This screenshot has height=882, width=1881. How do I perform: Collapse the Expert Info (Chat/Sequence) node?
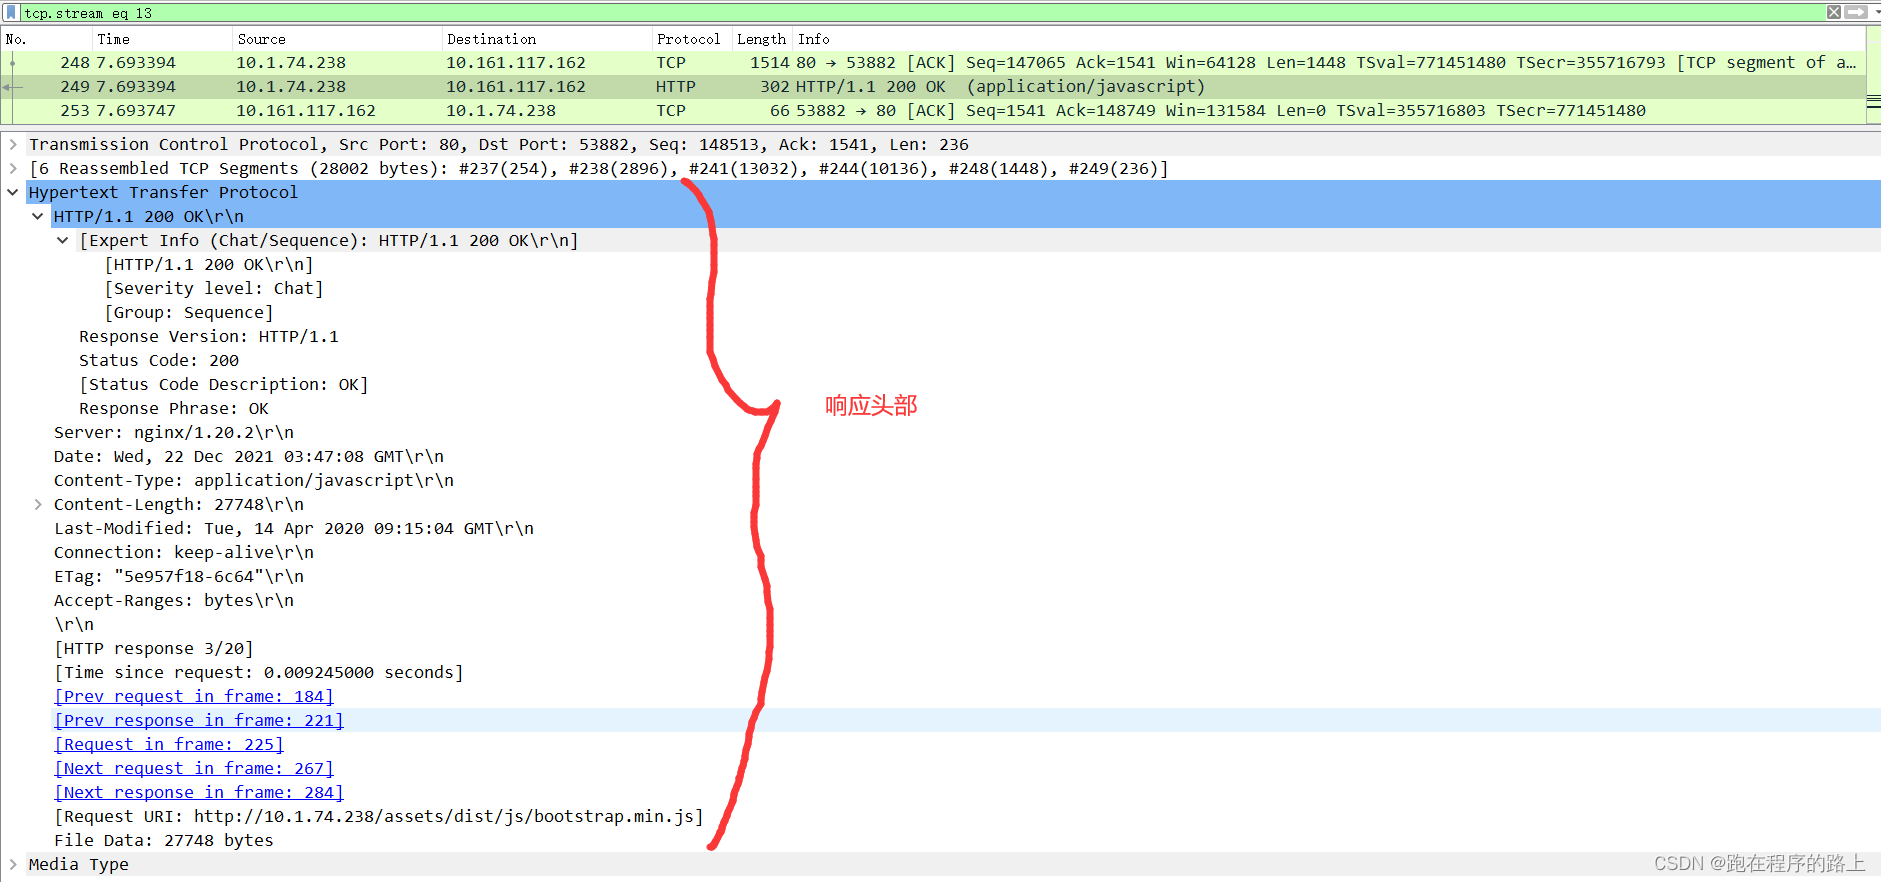pyautogui.click(x=63, y=240)
